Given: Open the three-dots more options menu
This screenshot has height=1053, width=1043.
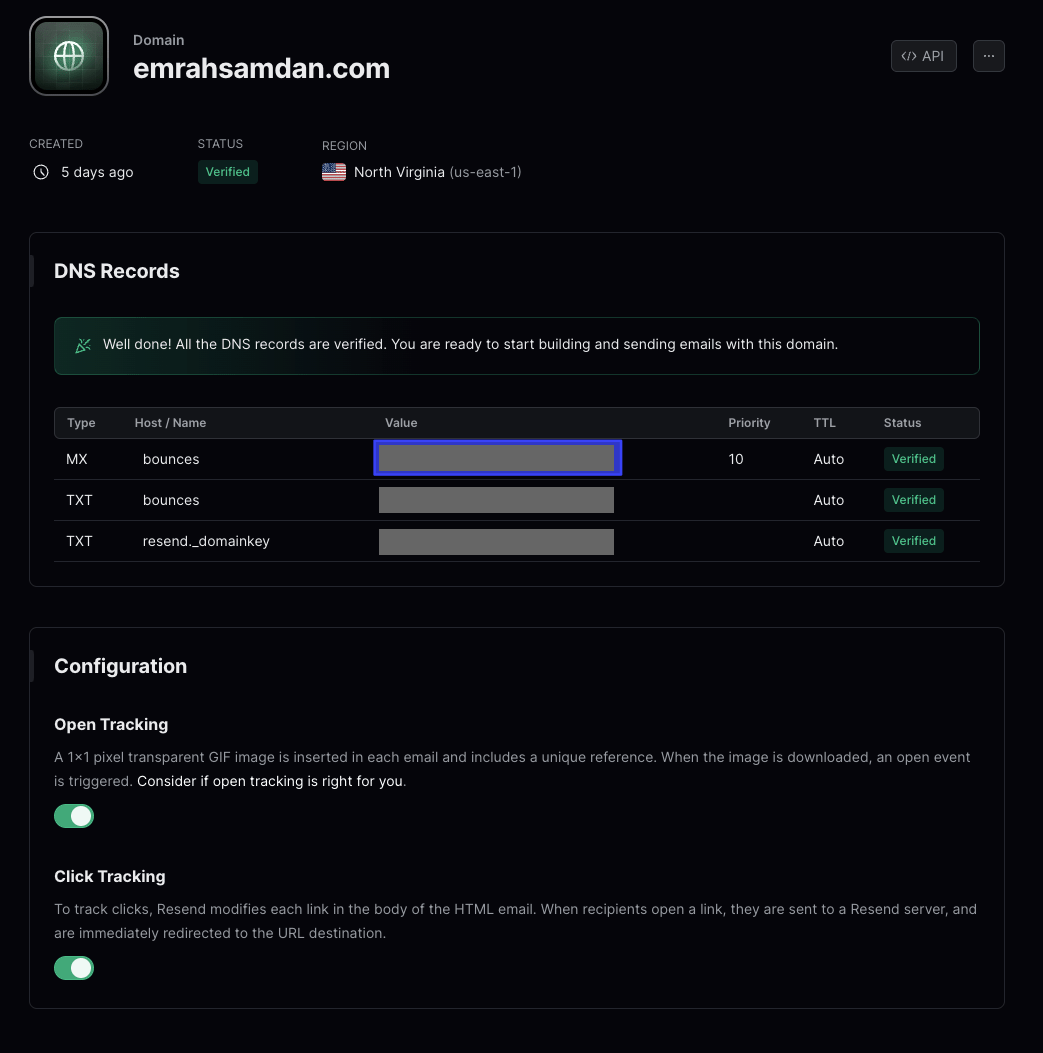Looking at the screenshot, I should 988,56.
